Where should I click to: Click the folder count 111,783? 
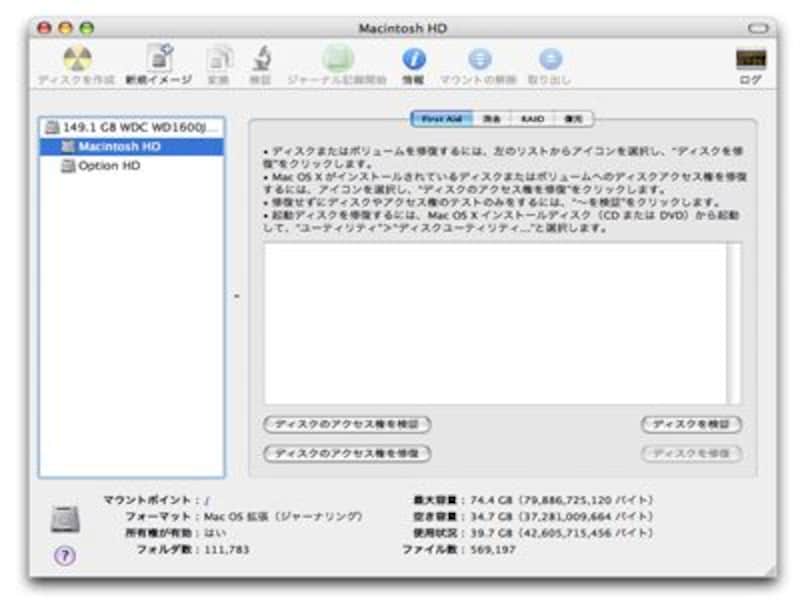227,549
